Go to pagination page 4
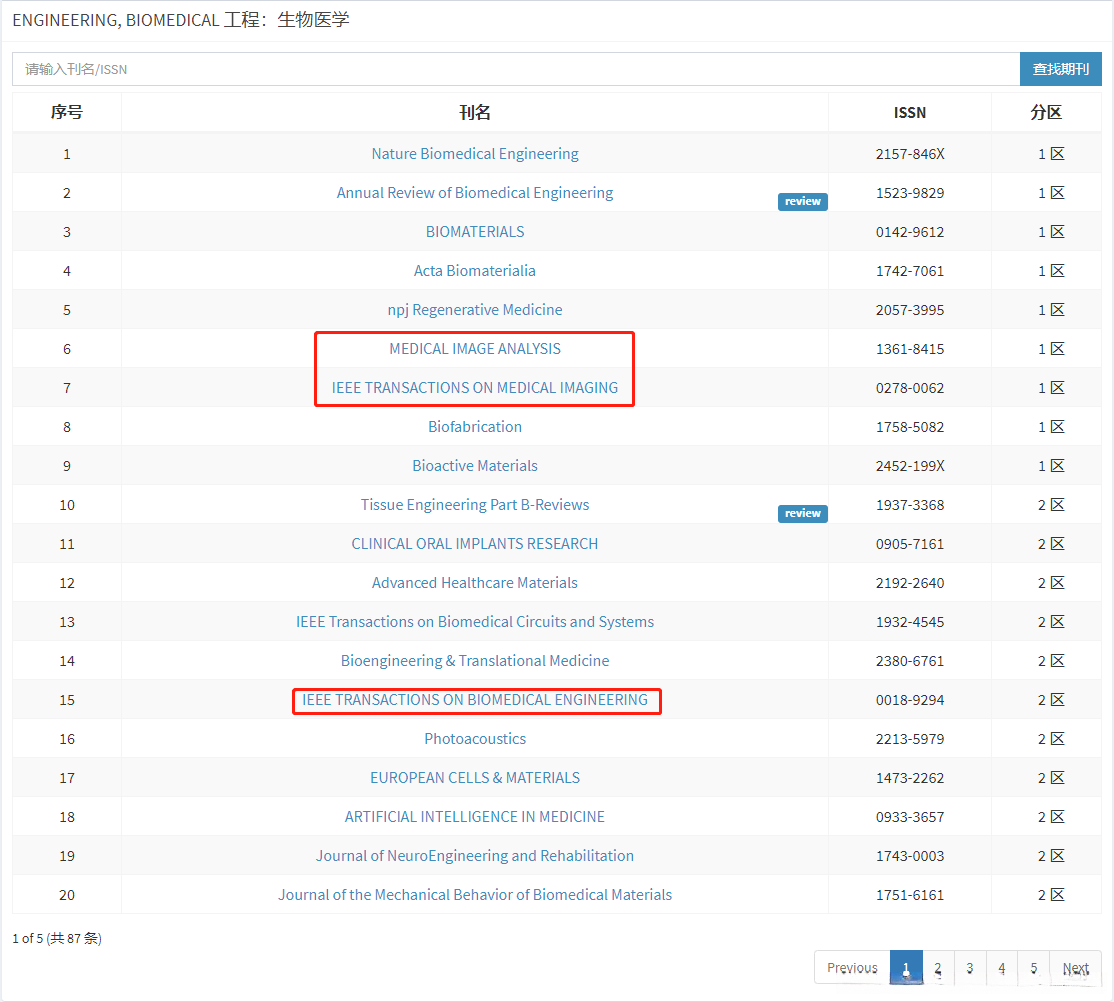1114x1002 pixels. (x=1002, y=968)
